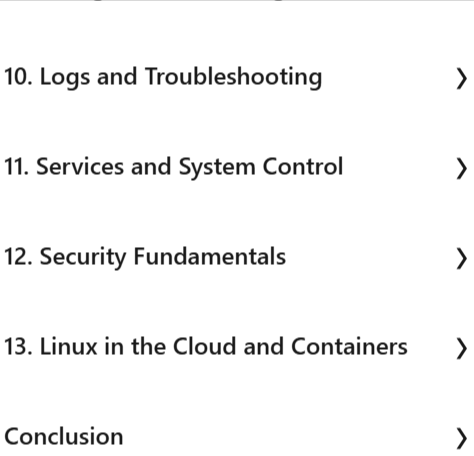474x456 pixels.
Task: Select the word Troubleshooting in chapter 10
Action: [x=234, y=78]
